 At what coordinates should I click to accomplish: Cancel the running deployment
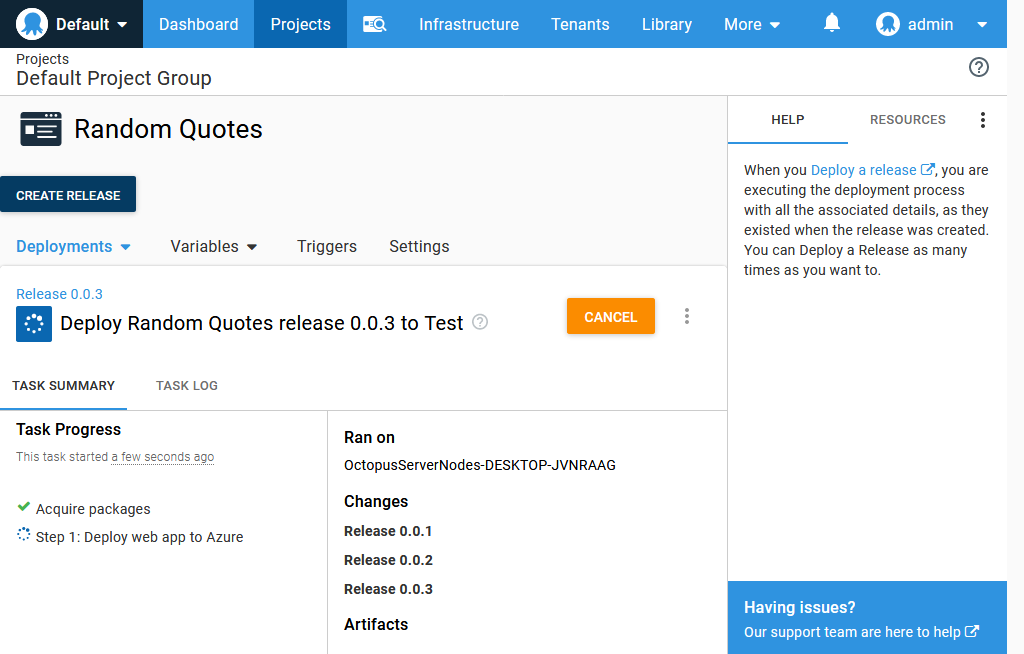pos(611,316)
